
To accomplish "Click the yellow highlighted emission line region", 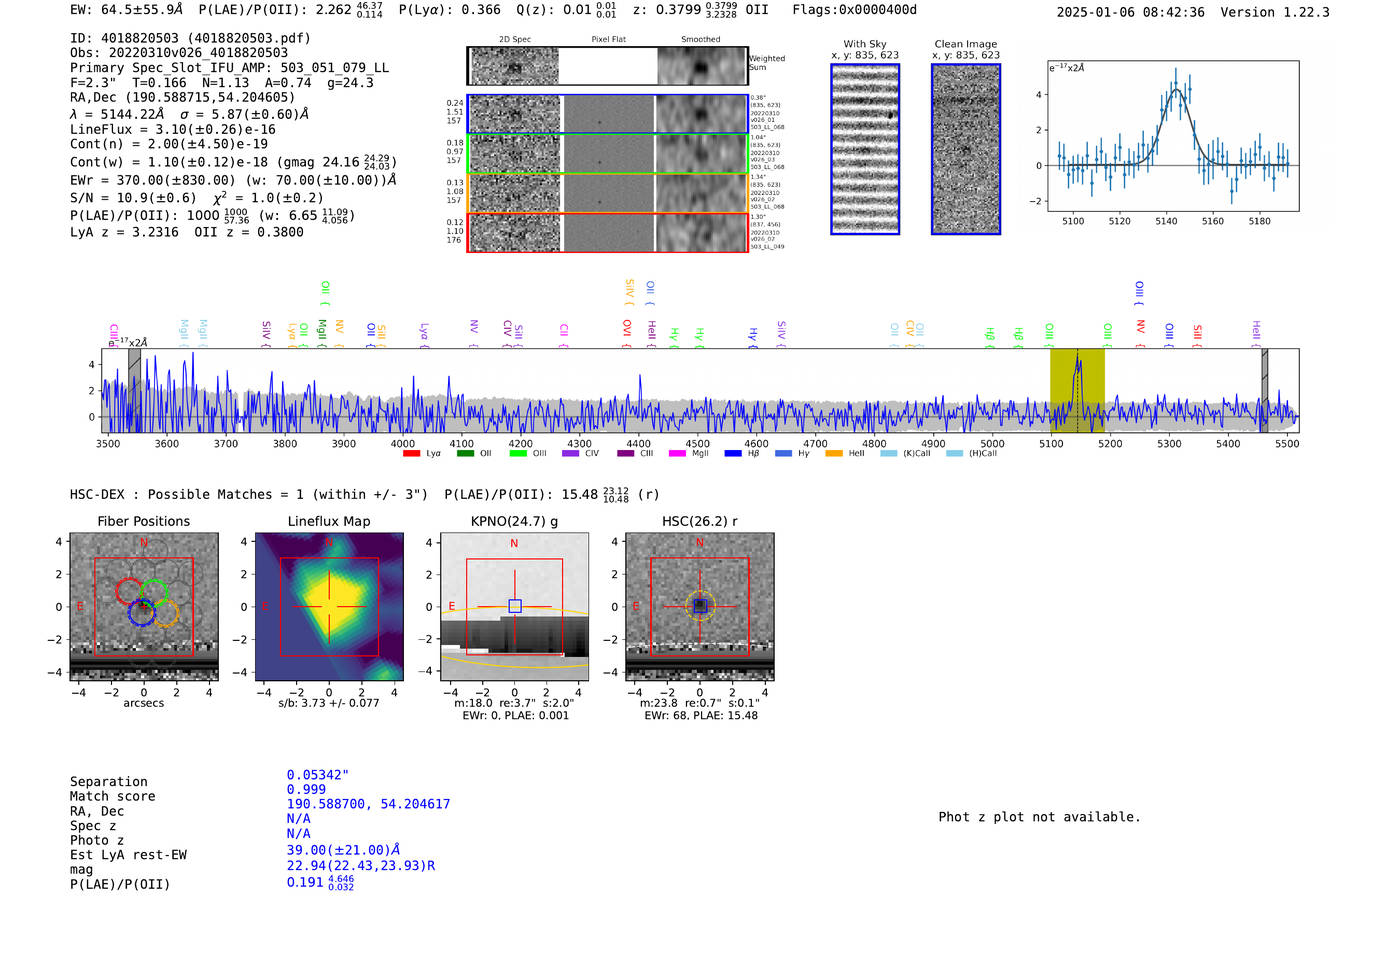I will click(x=1077, y=390).
